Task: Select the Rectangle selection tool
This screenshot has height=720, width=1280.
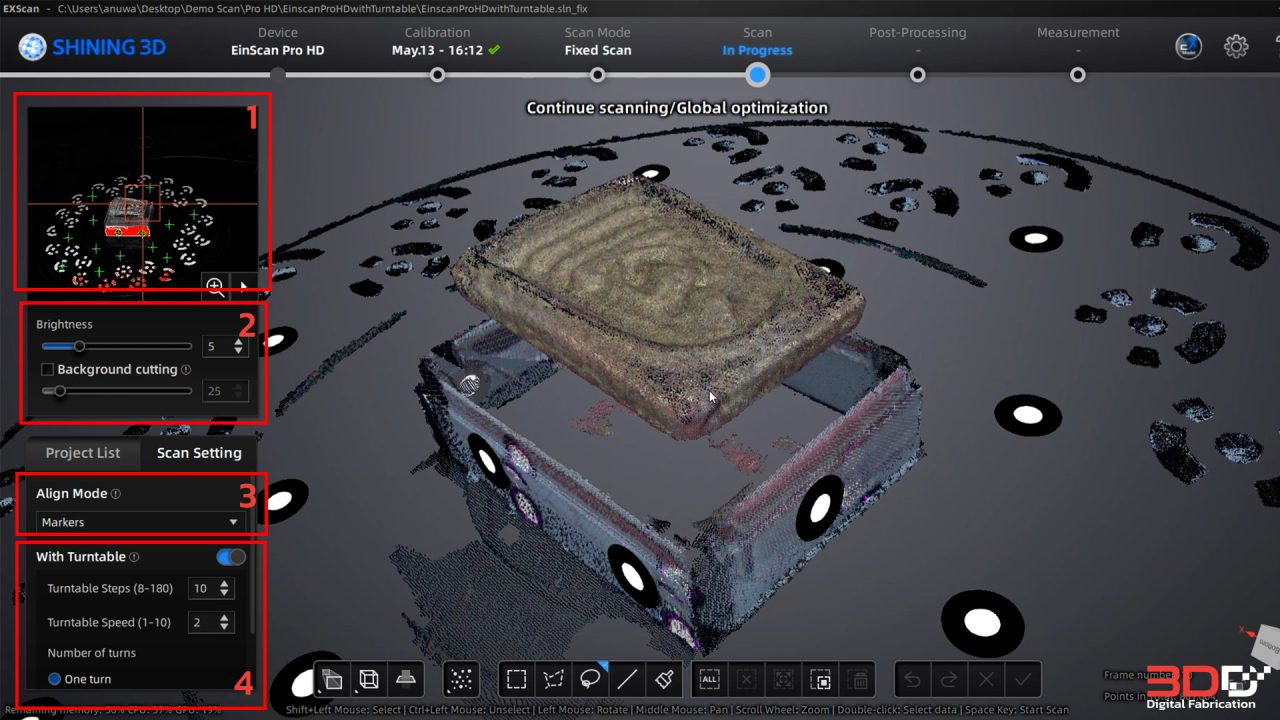Action: (x=517, y=679)
